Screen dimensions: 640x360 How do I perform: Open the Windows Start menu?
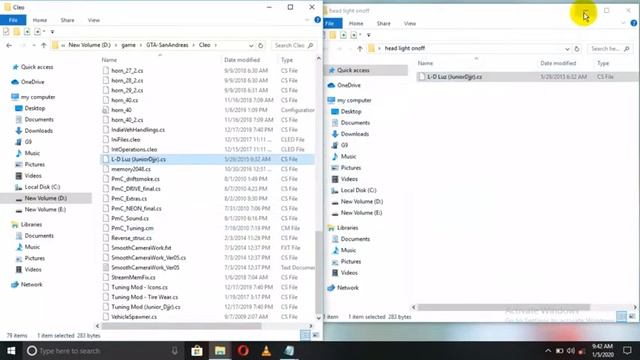(11, 351)
